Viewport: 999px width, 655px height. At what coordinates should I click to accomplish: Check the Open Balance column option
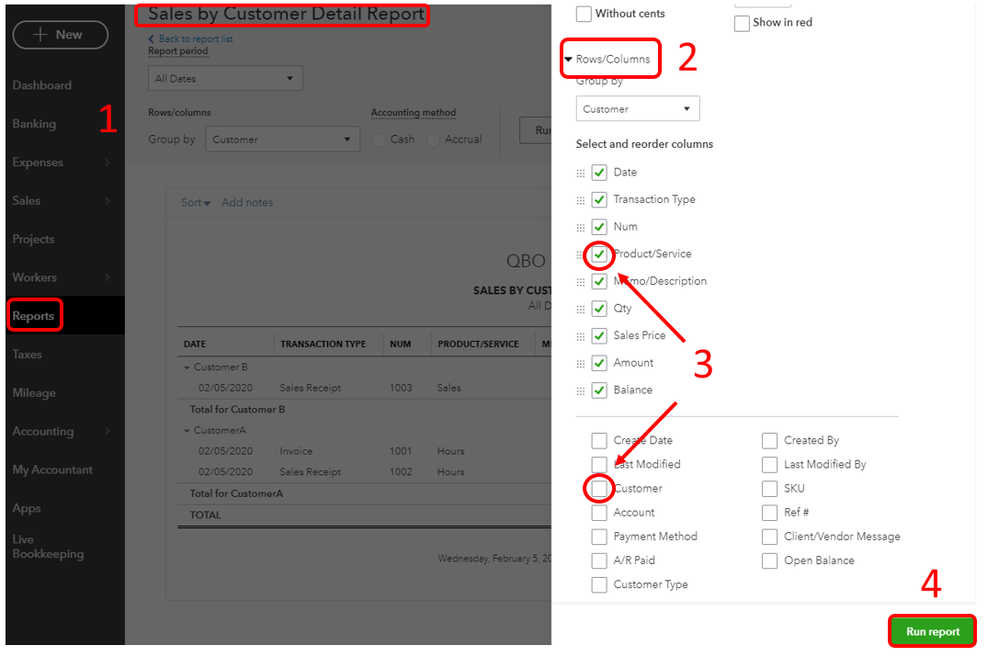click(x=770, y=561)
